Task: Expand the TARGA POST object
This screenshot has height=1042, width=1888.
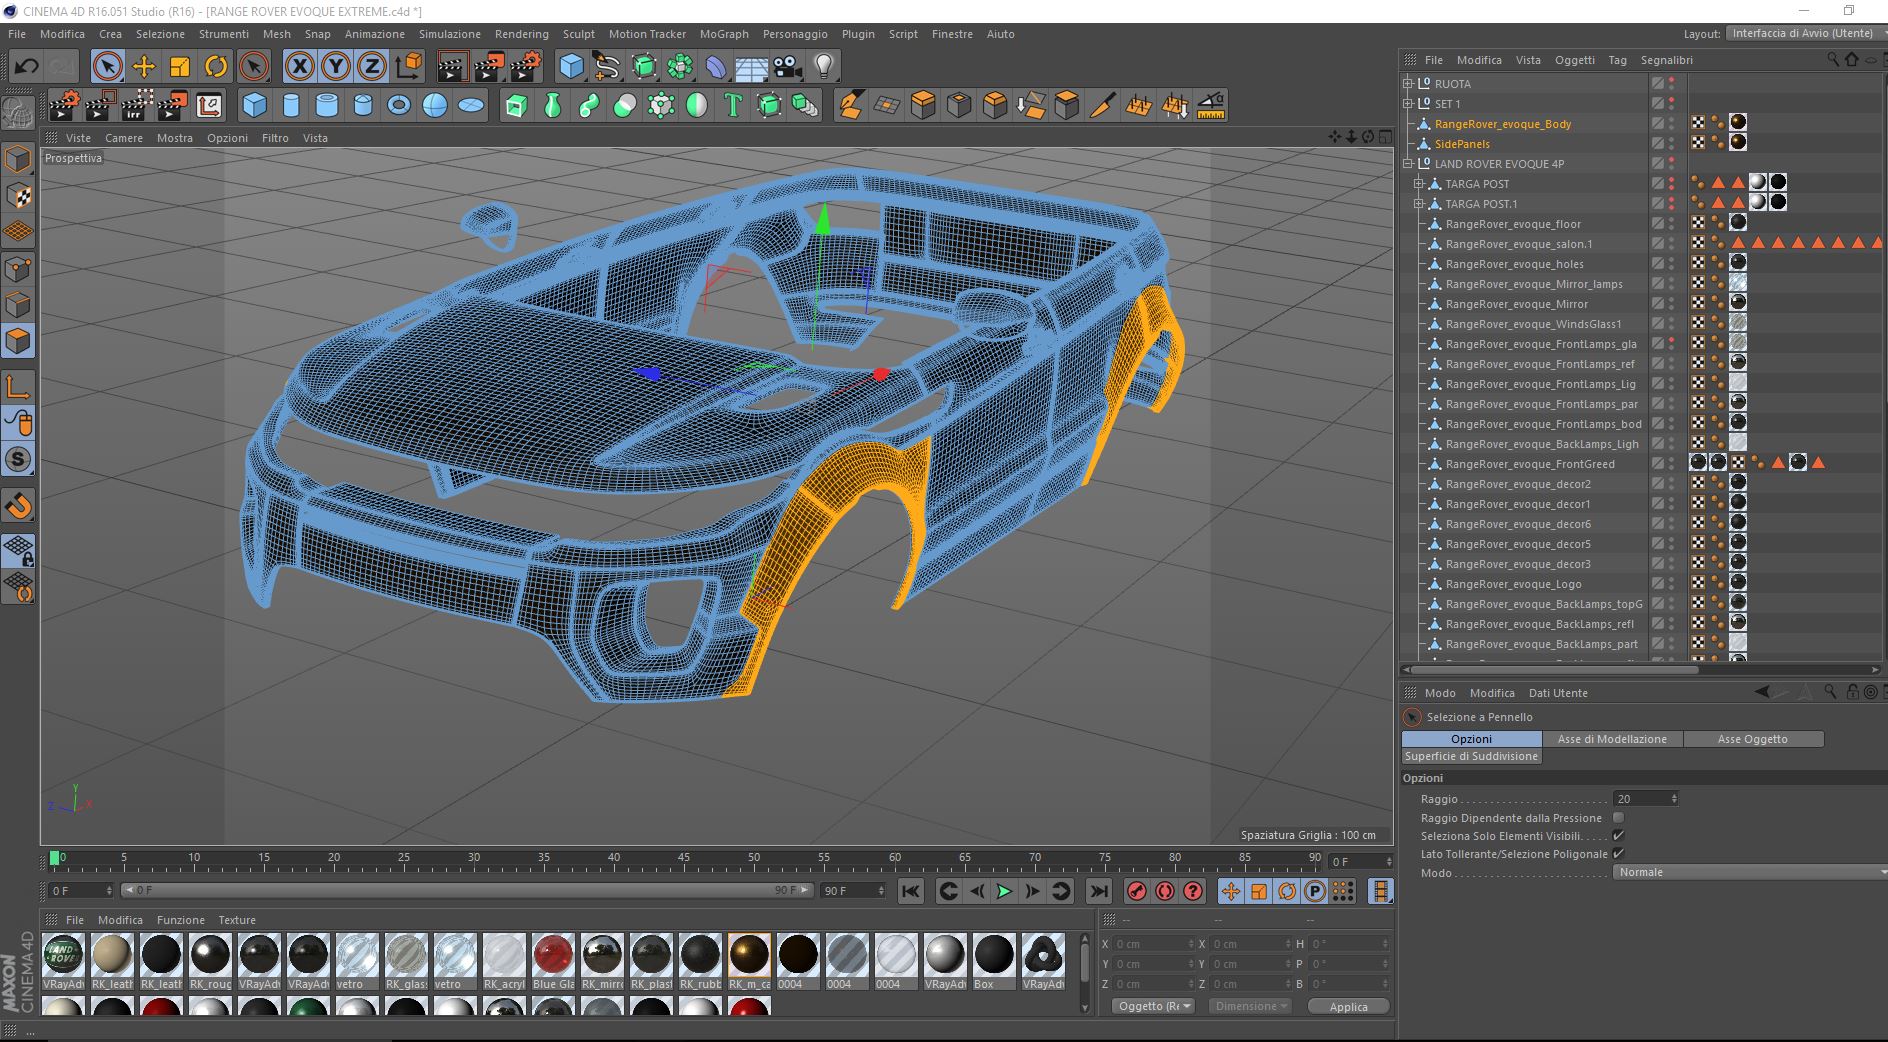Action: pos(1419,184)
